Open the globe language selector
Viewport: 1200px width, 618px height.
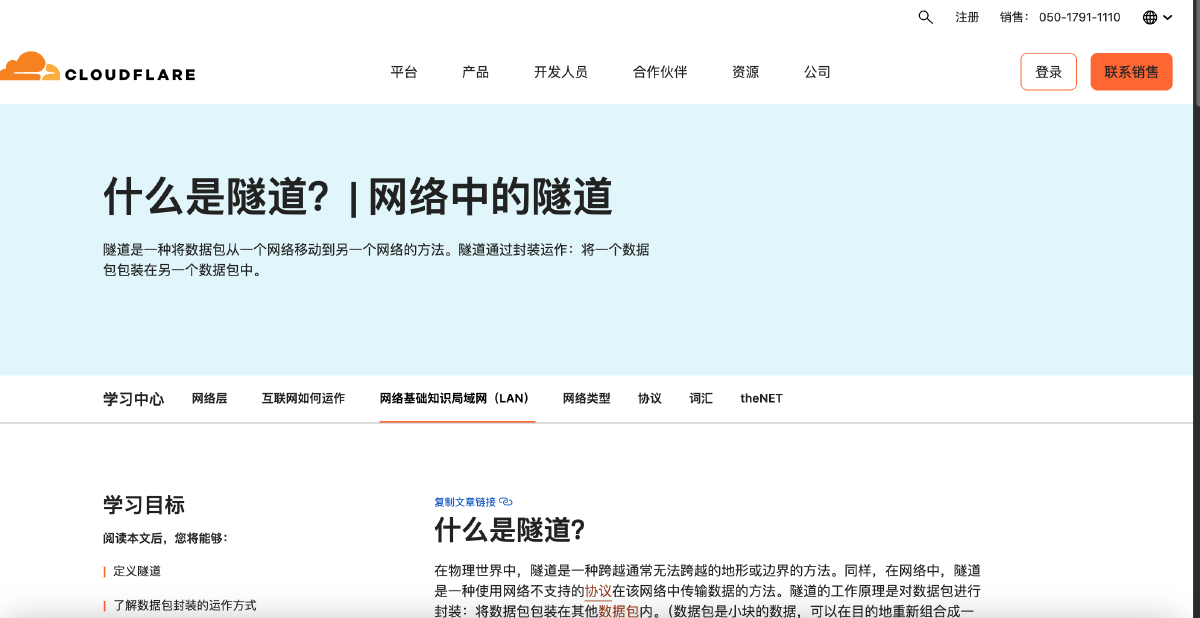pos(1150,17)
